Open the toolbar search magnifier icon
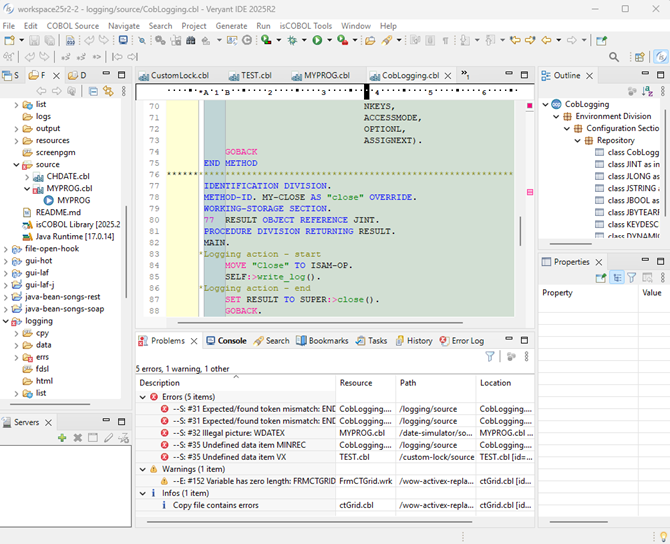Image resolution: width=670 pixels, height=544 pixels. click(x=614, y=58)
